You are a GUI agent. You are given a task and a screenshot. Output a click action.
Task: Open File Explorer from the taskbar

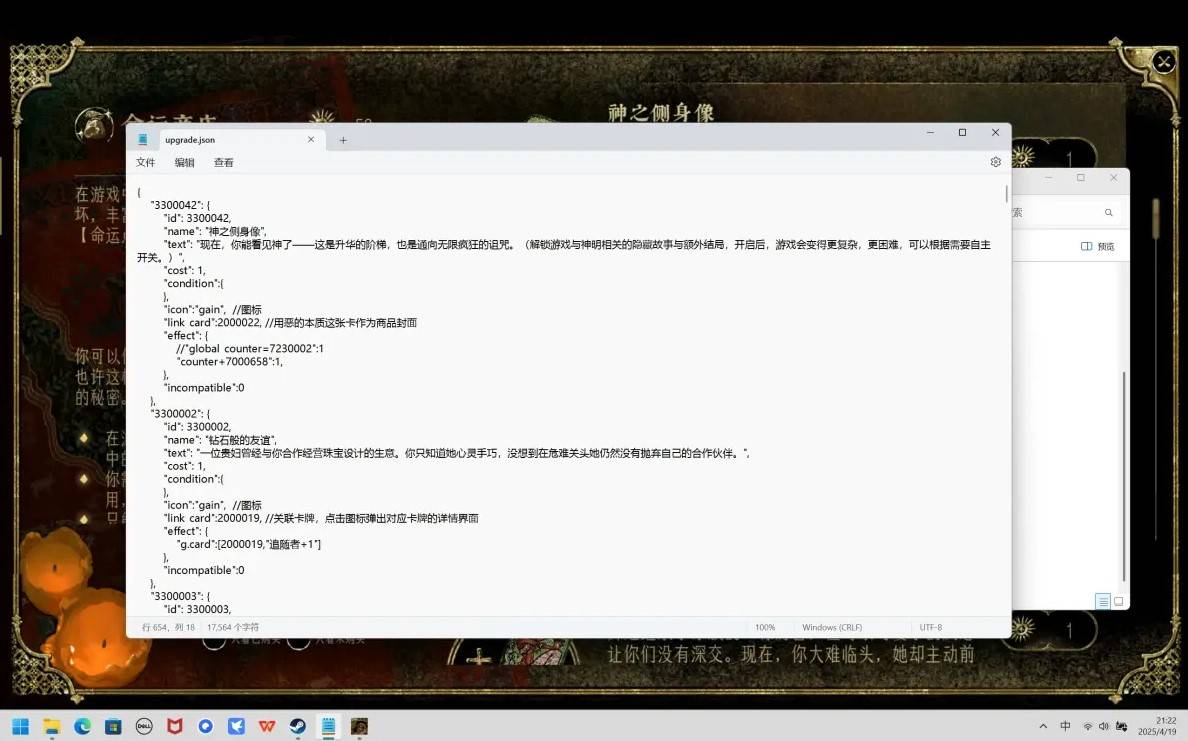point(52,726)
